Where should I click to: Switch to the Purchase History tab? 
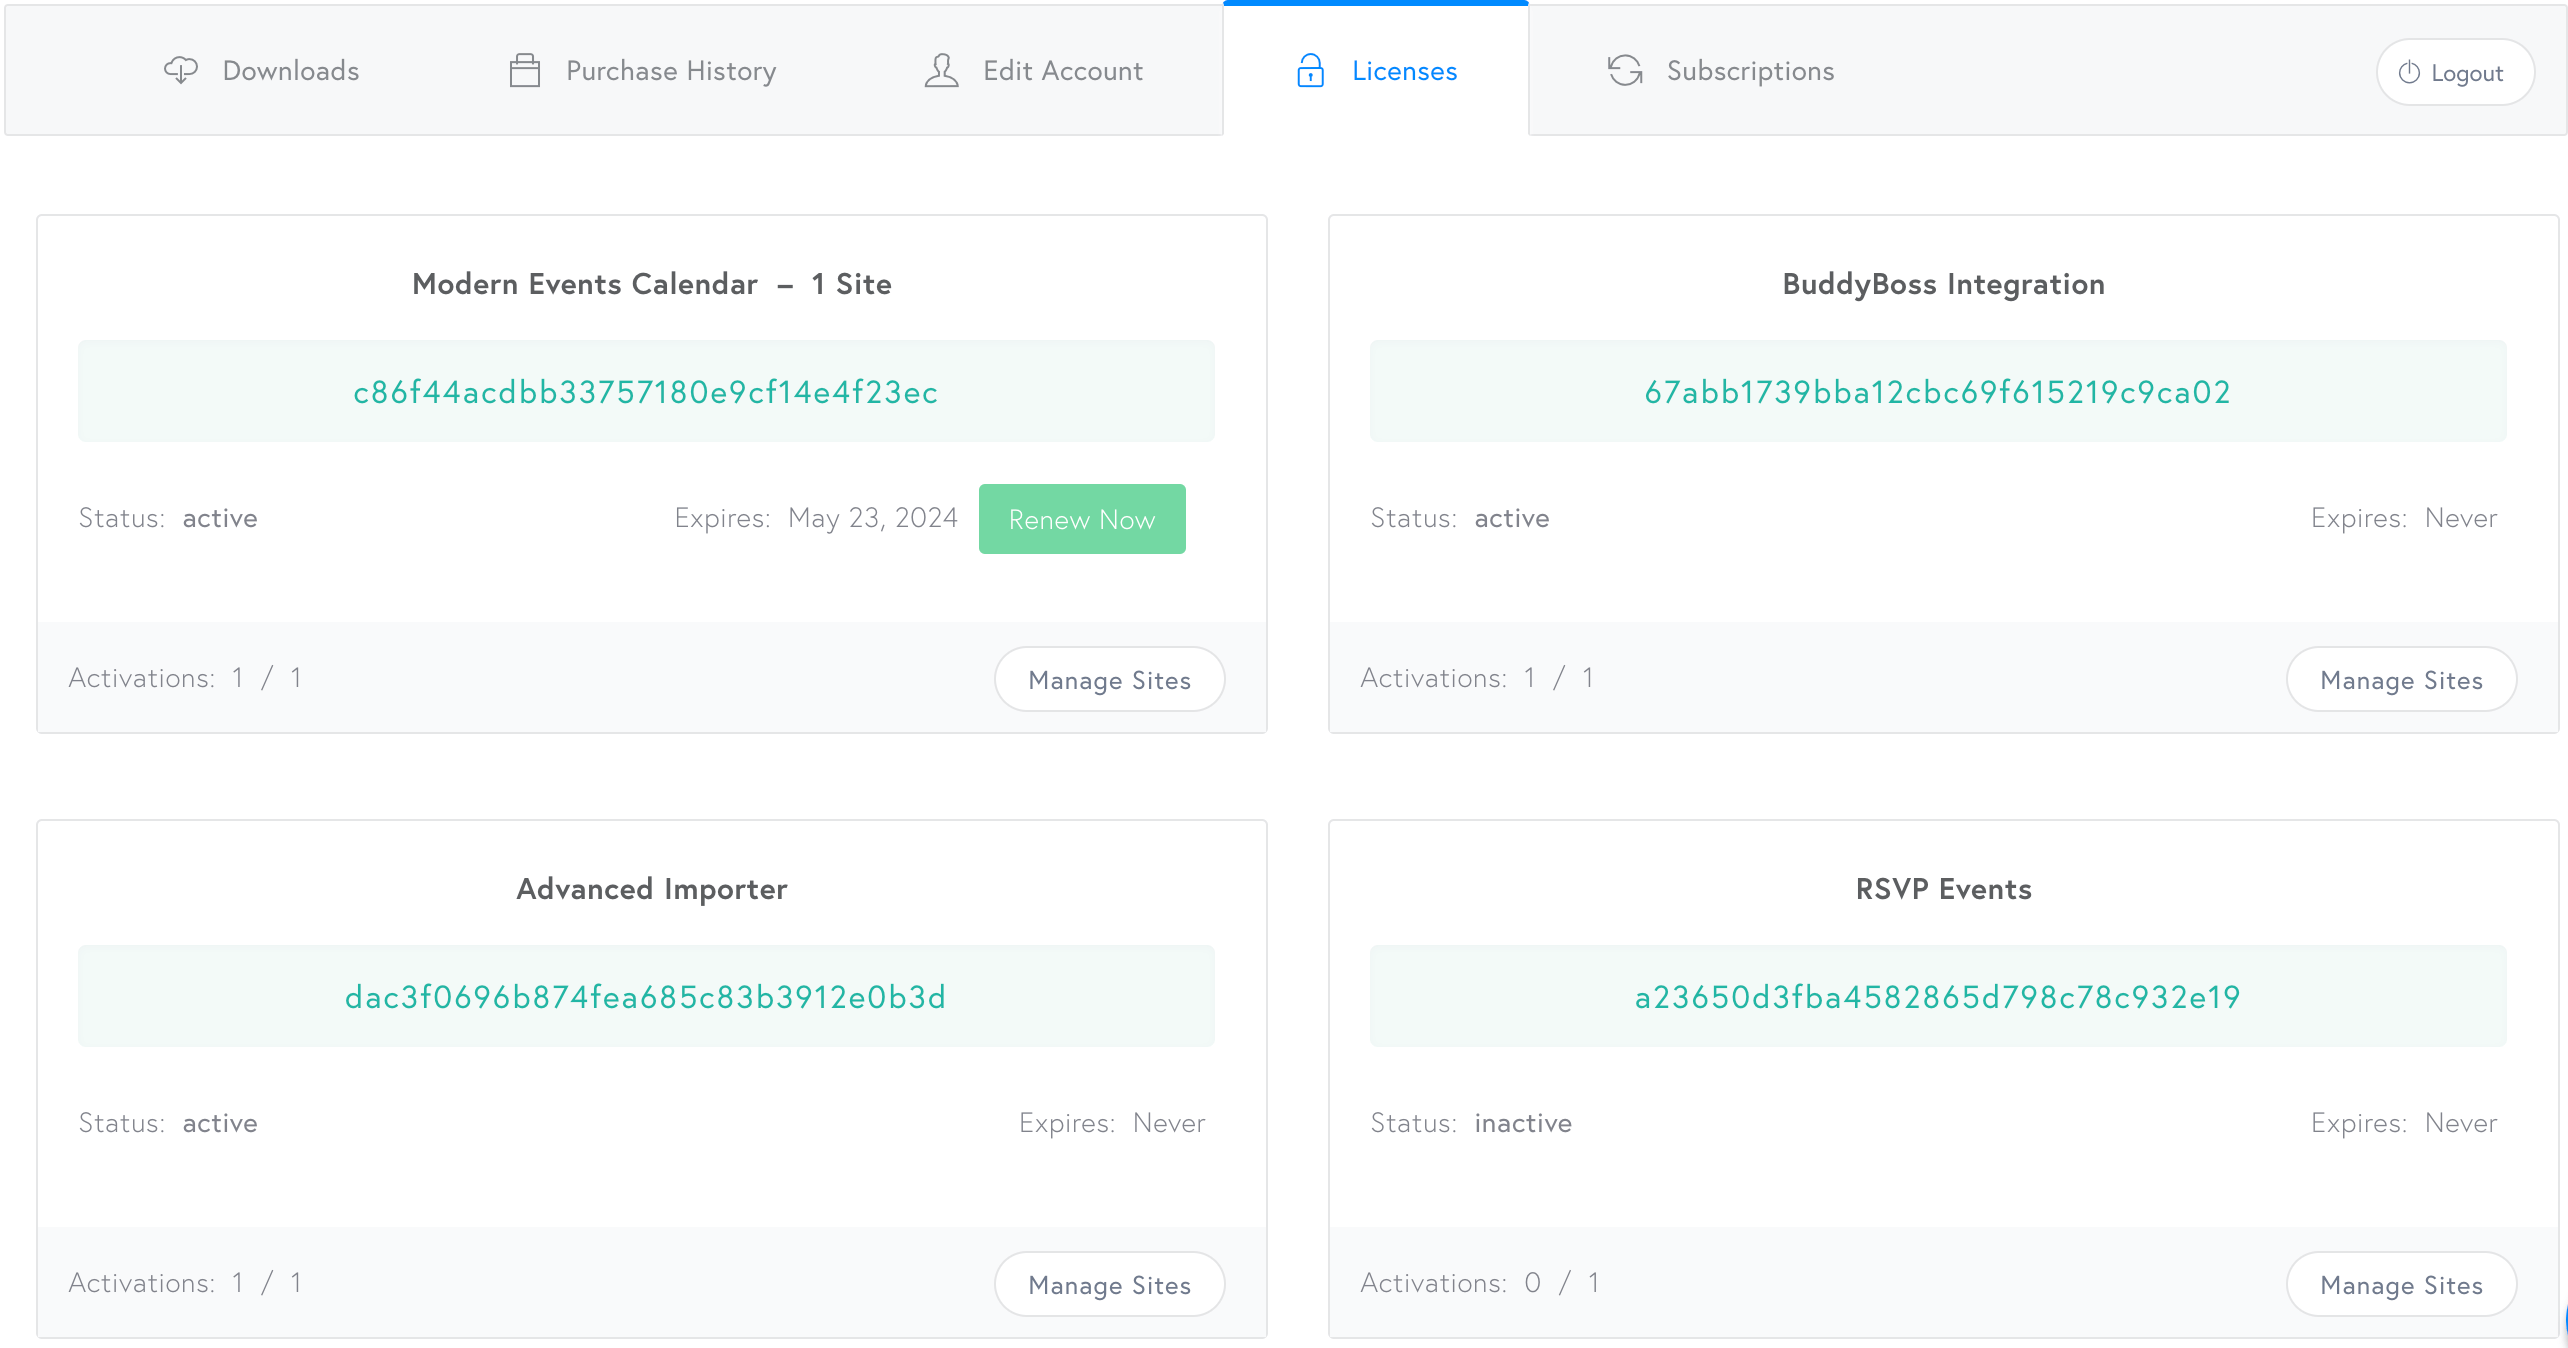670,70
